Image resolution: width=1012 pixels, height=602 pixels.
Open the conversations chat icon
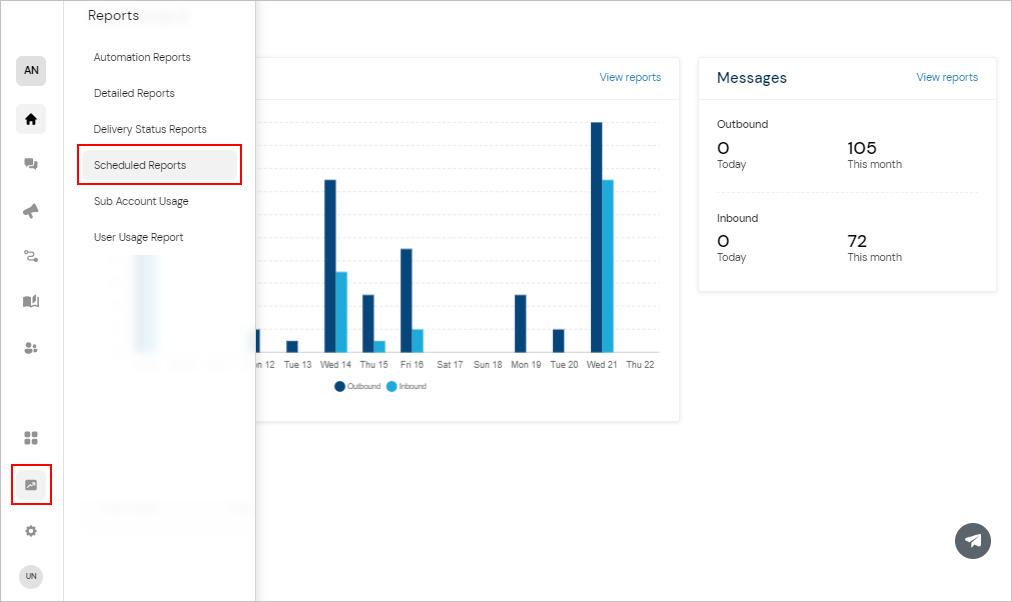(31, 164)
